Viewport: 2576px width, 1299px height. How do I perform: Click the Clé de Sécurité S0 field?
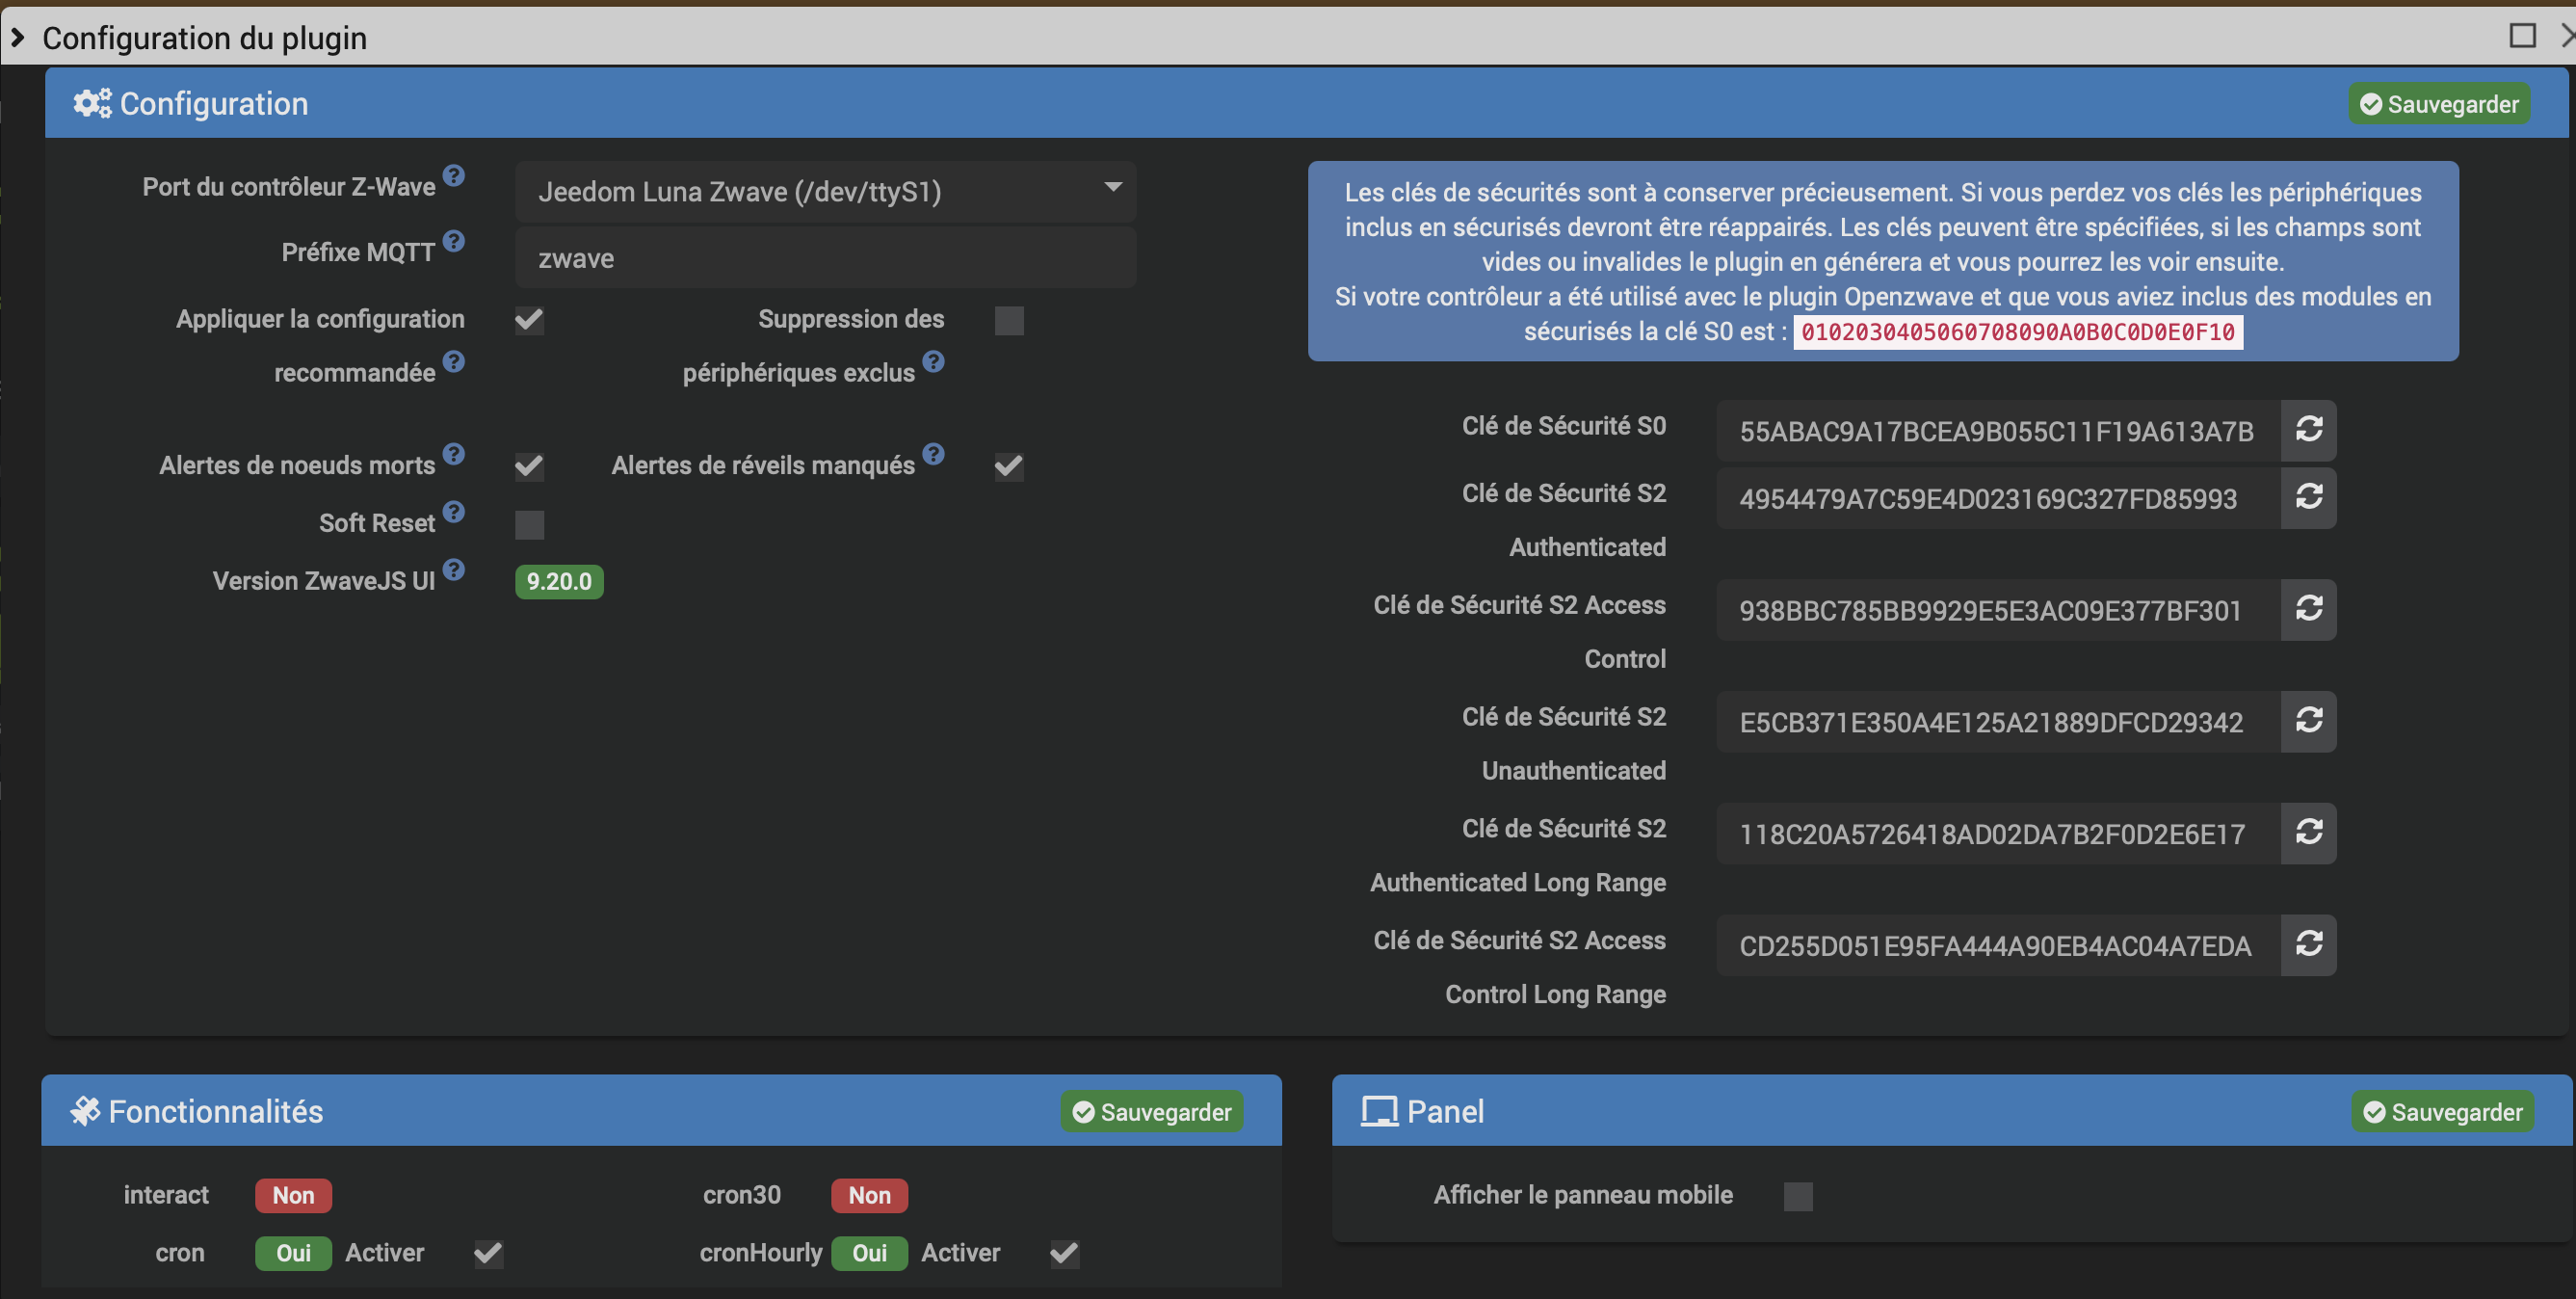pos(1996,431)
